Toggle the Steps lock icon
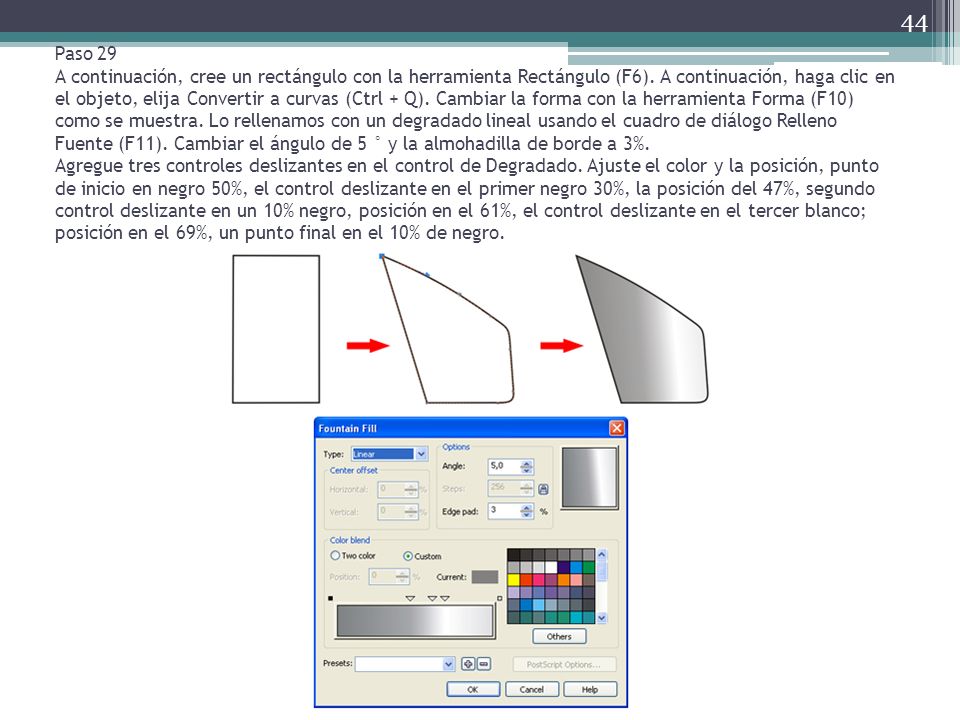Image resolution: width=960 pixels, height=720 pixels. 543,489
